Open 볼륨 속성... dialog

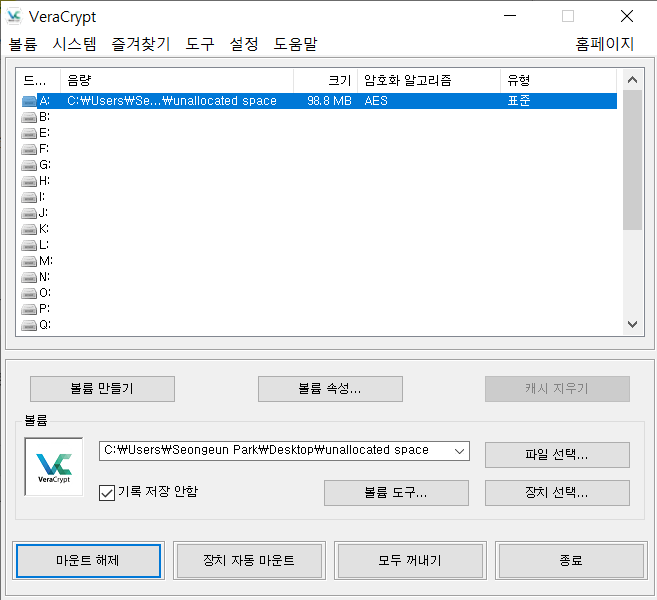(x=330, y=389)
